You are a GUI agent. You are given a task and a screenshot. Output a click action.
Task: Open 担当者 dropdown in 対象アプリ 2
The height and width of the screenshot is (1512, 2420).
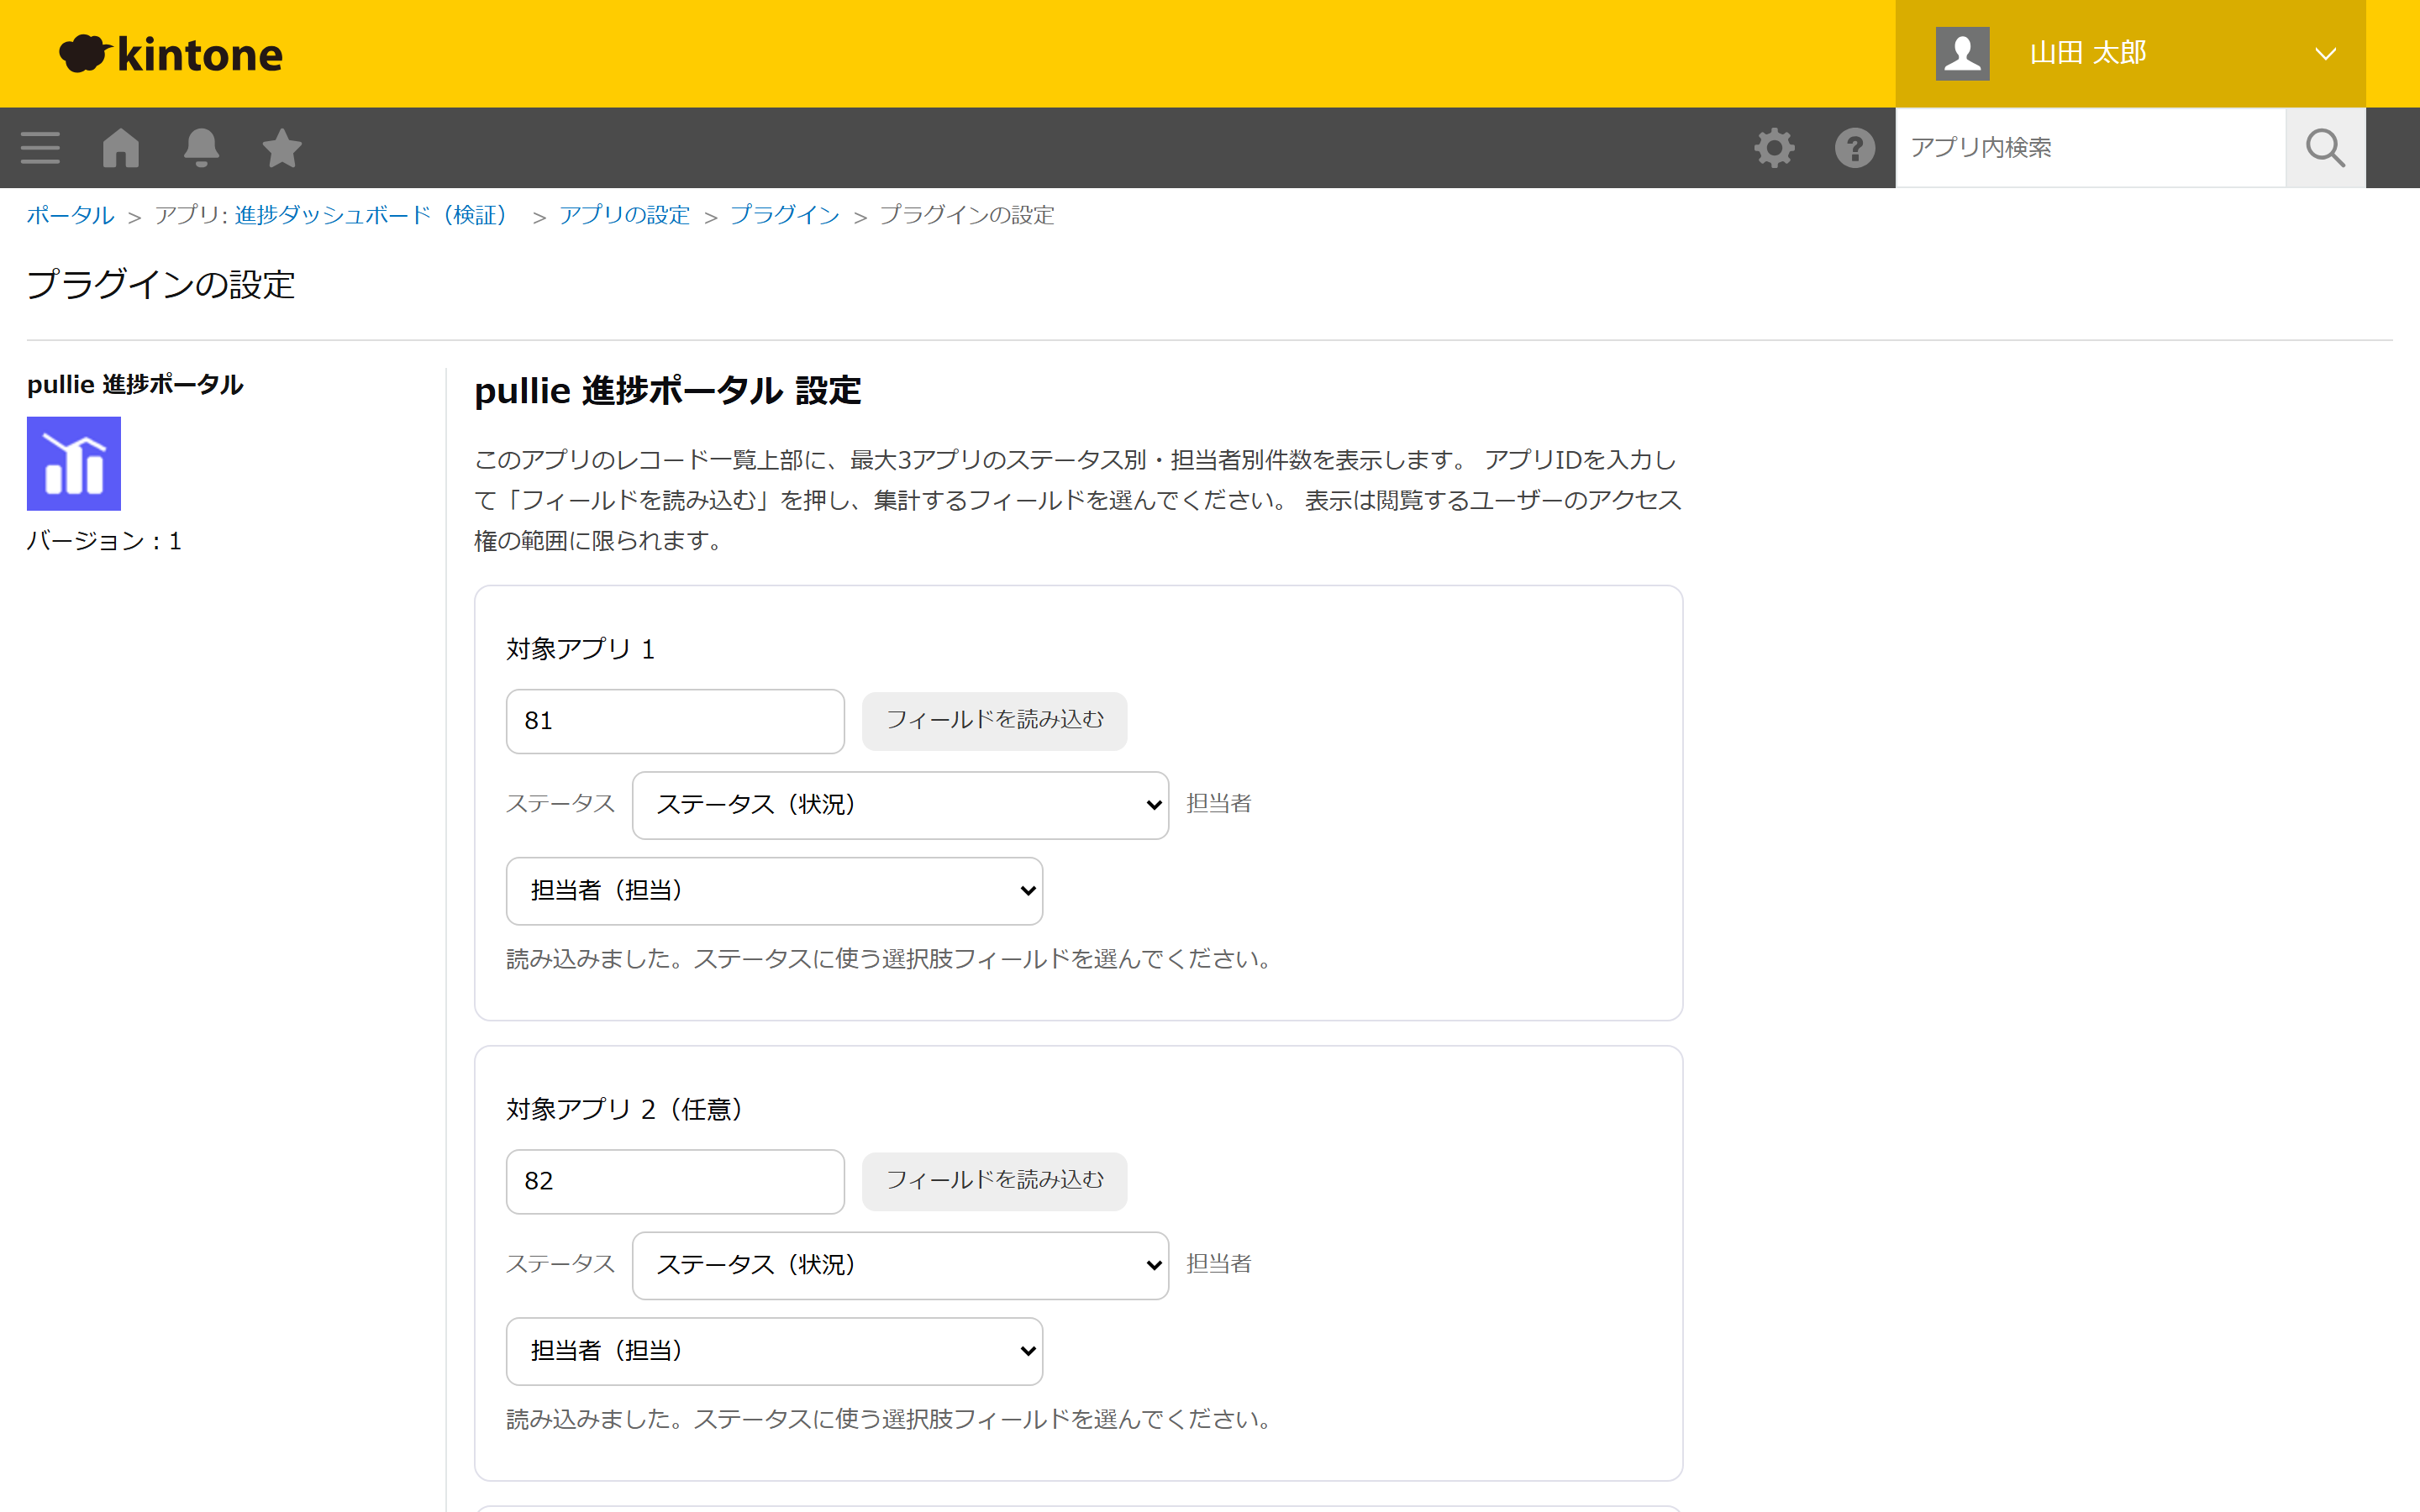pyautogui.click(x=774, y=1350)
